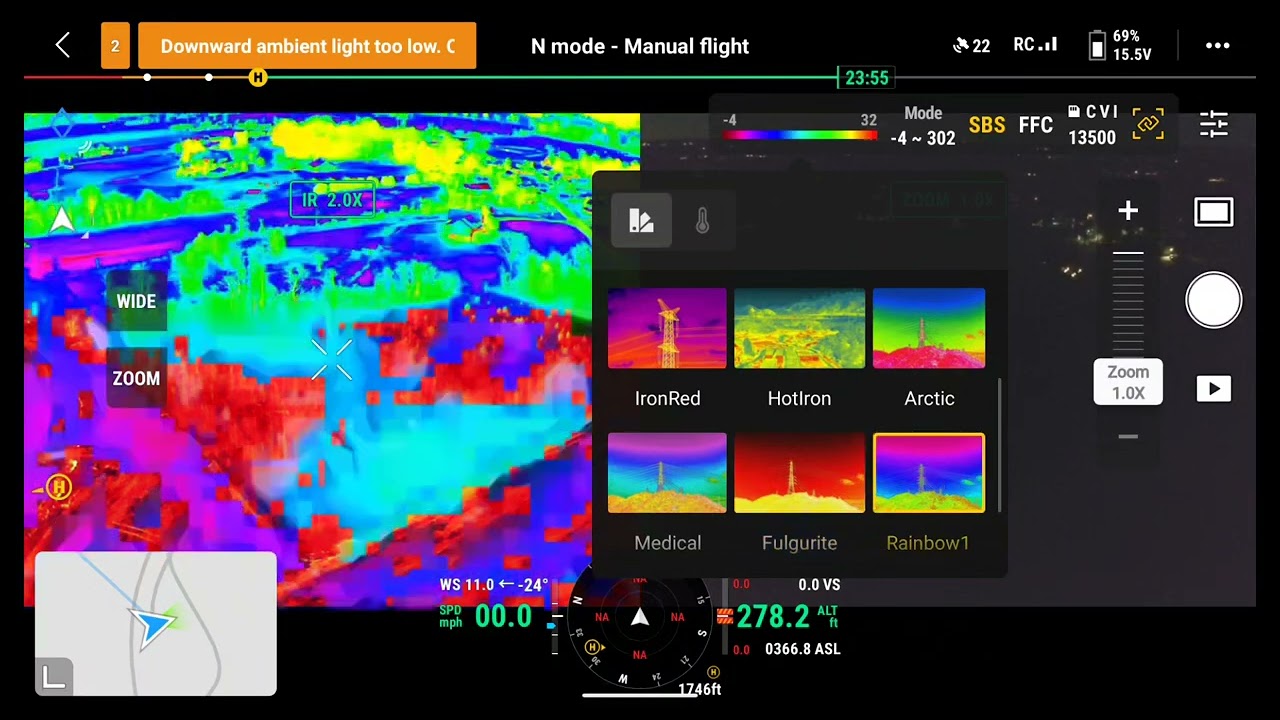Open the photo mode selector icon

click(x=1214, y=212)
